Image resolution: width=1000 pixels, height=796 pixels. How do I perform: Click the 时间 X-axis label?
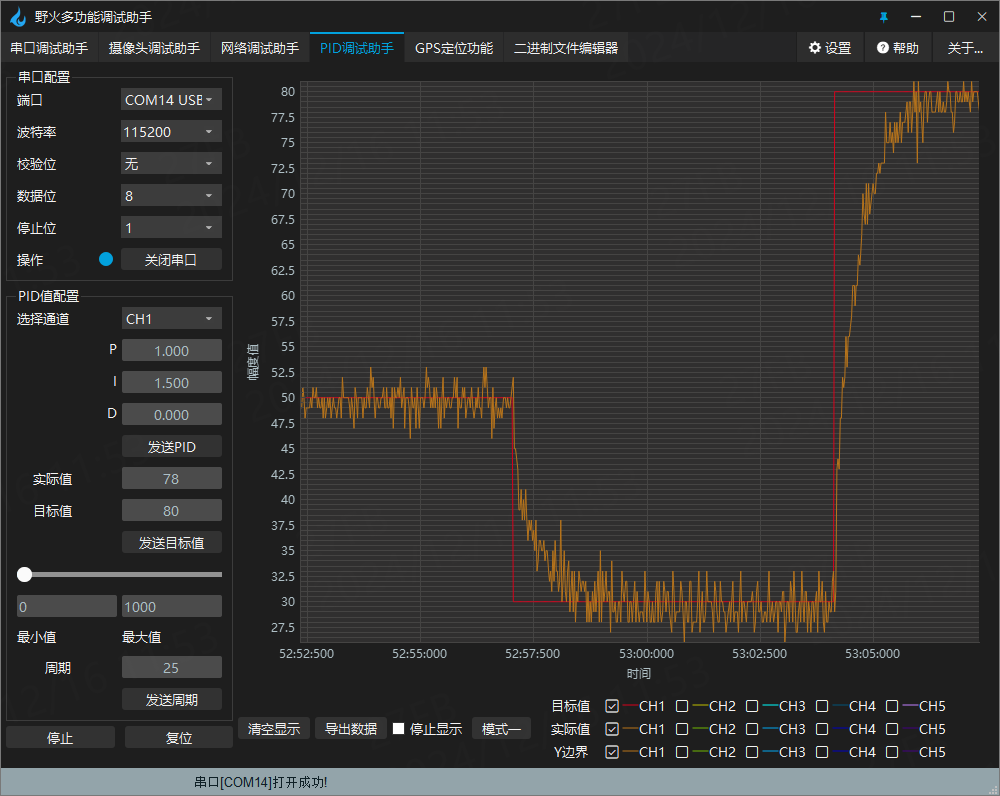point(638,674)
